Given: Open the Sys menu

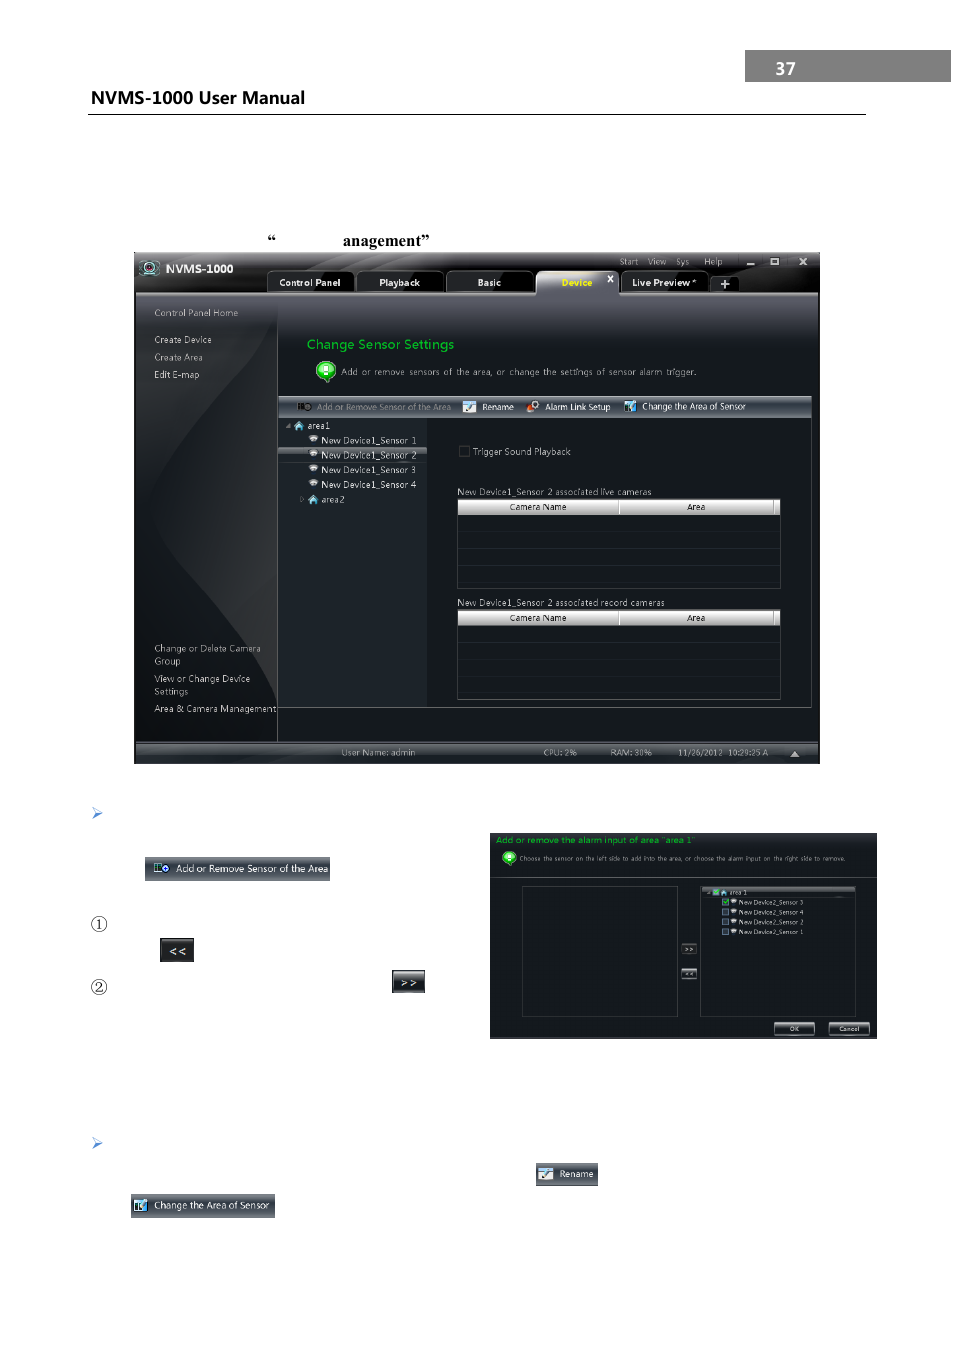Looking at the screenshot, I should 683,262.
